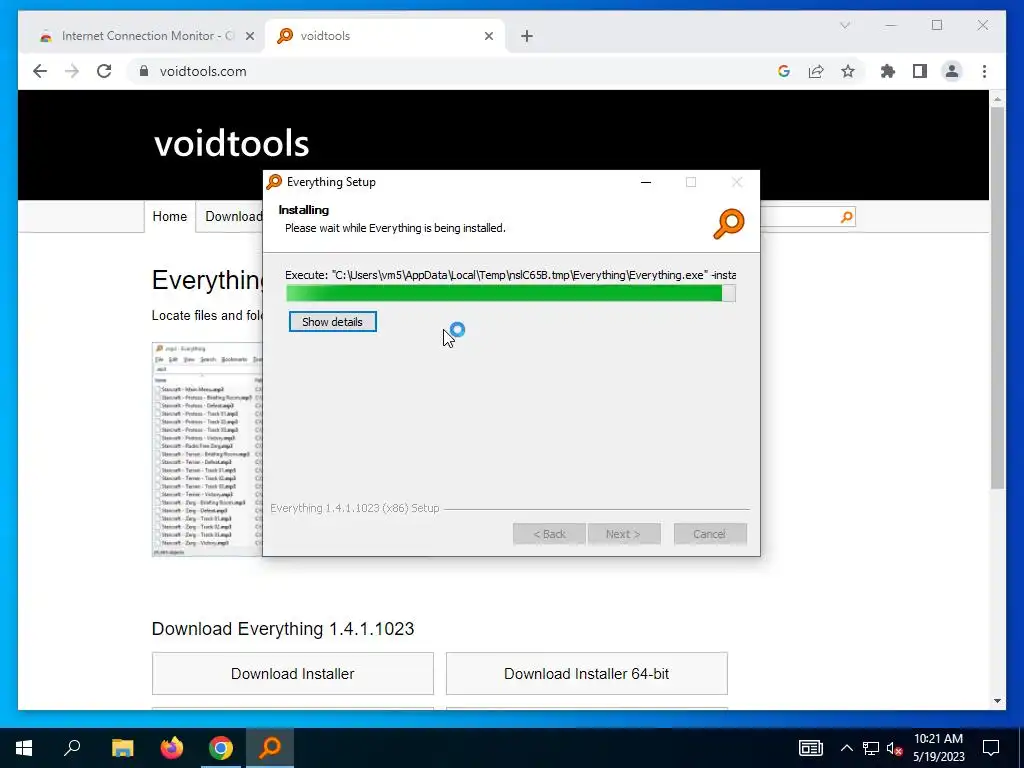This screenshot has height=768, width=1024.
Task: Open Chrome extensions puzzle icon
Action: click(x=888, y=71)
